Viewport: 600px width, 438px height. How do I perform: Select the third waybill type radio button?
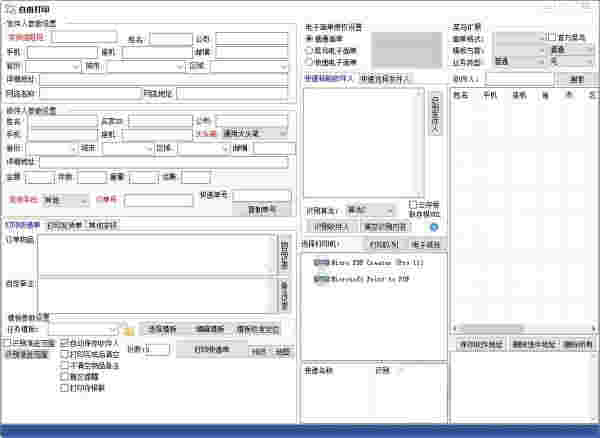coord(308,62)
